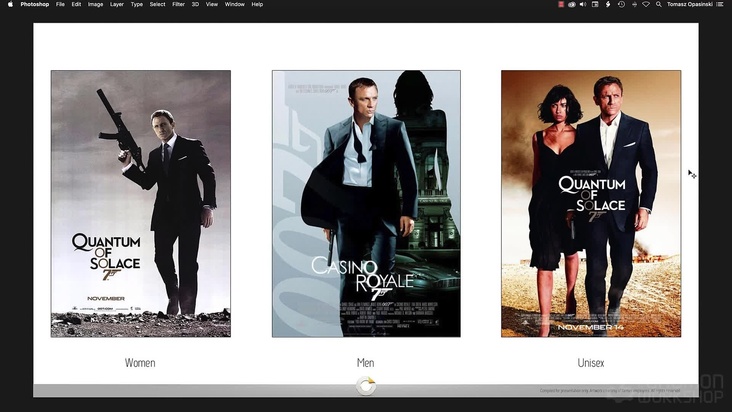Open the File menu
This screenshot has width=732, height=412.
tap(60, 4)
